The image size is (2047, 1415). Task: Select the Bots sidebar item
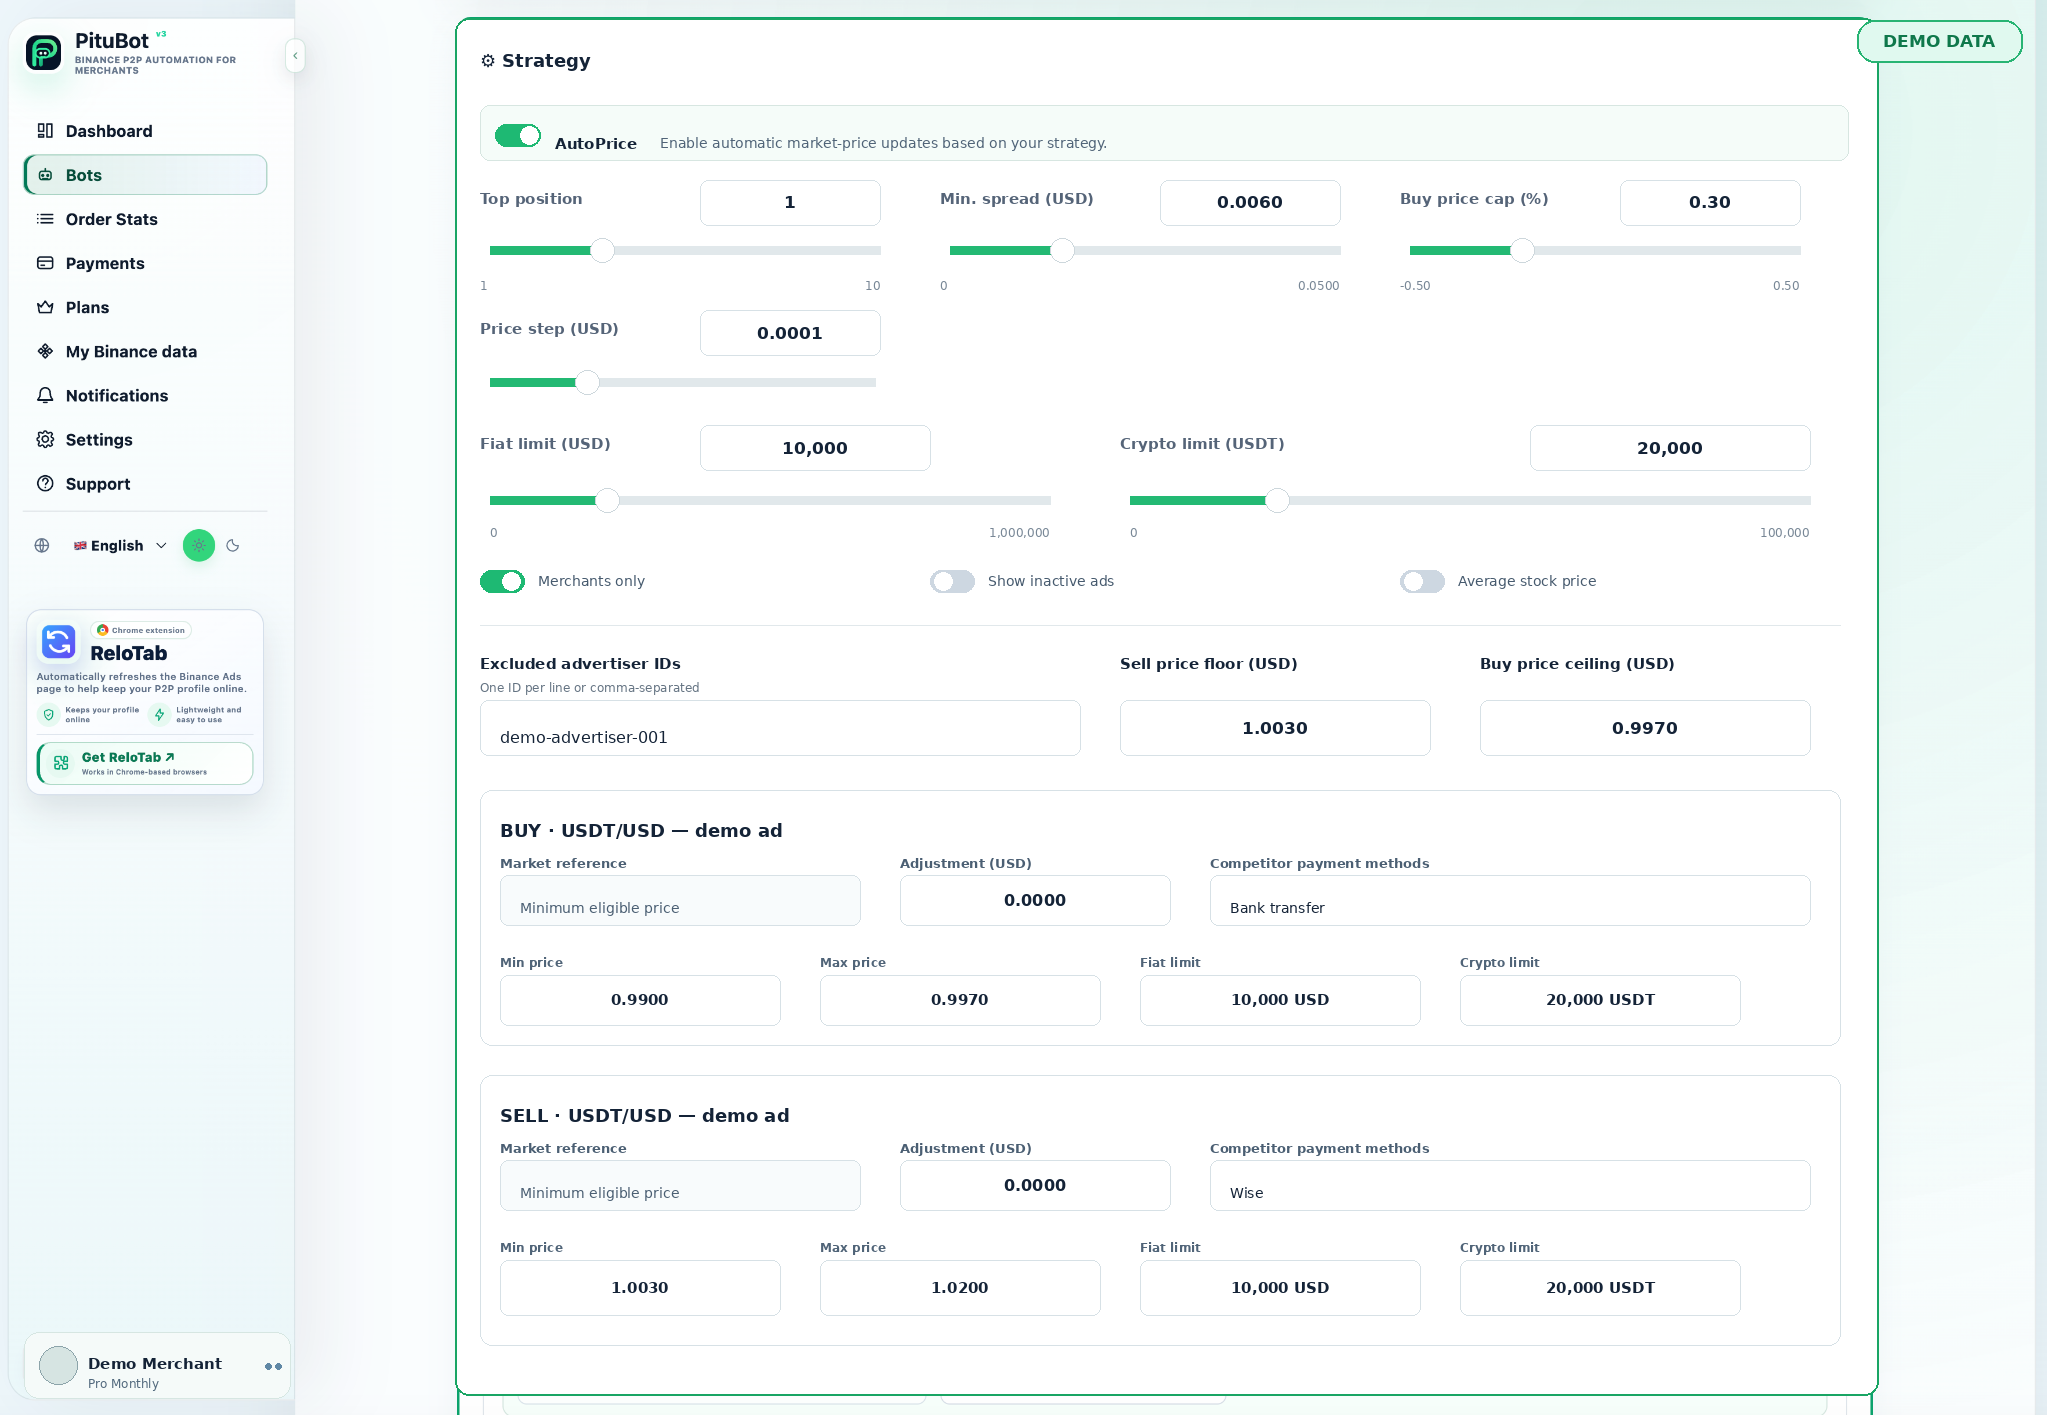coord(145,175)
